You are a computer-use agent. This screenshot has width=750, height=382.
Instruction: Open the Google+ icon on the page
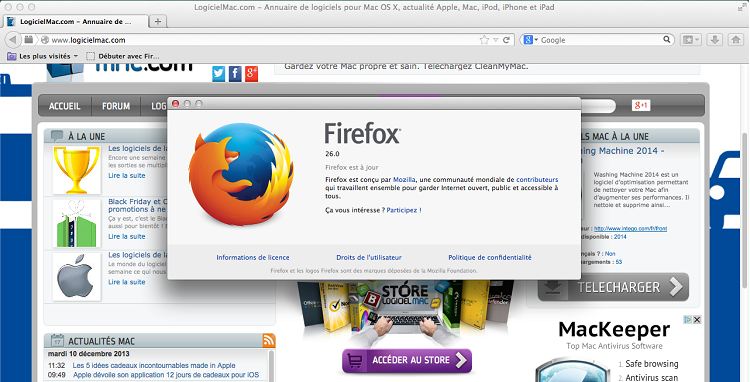pos(251,73)
